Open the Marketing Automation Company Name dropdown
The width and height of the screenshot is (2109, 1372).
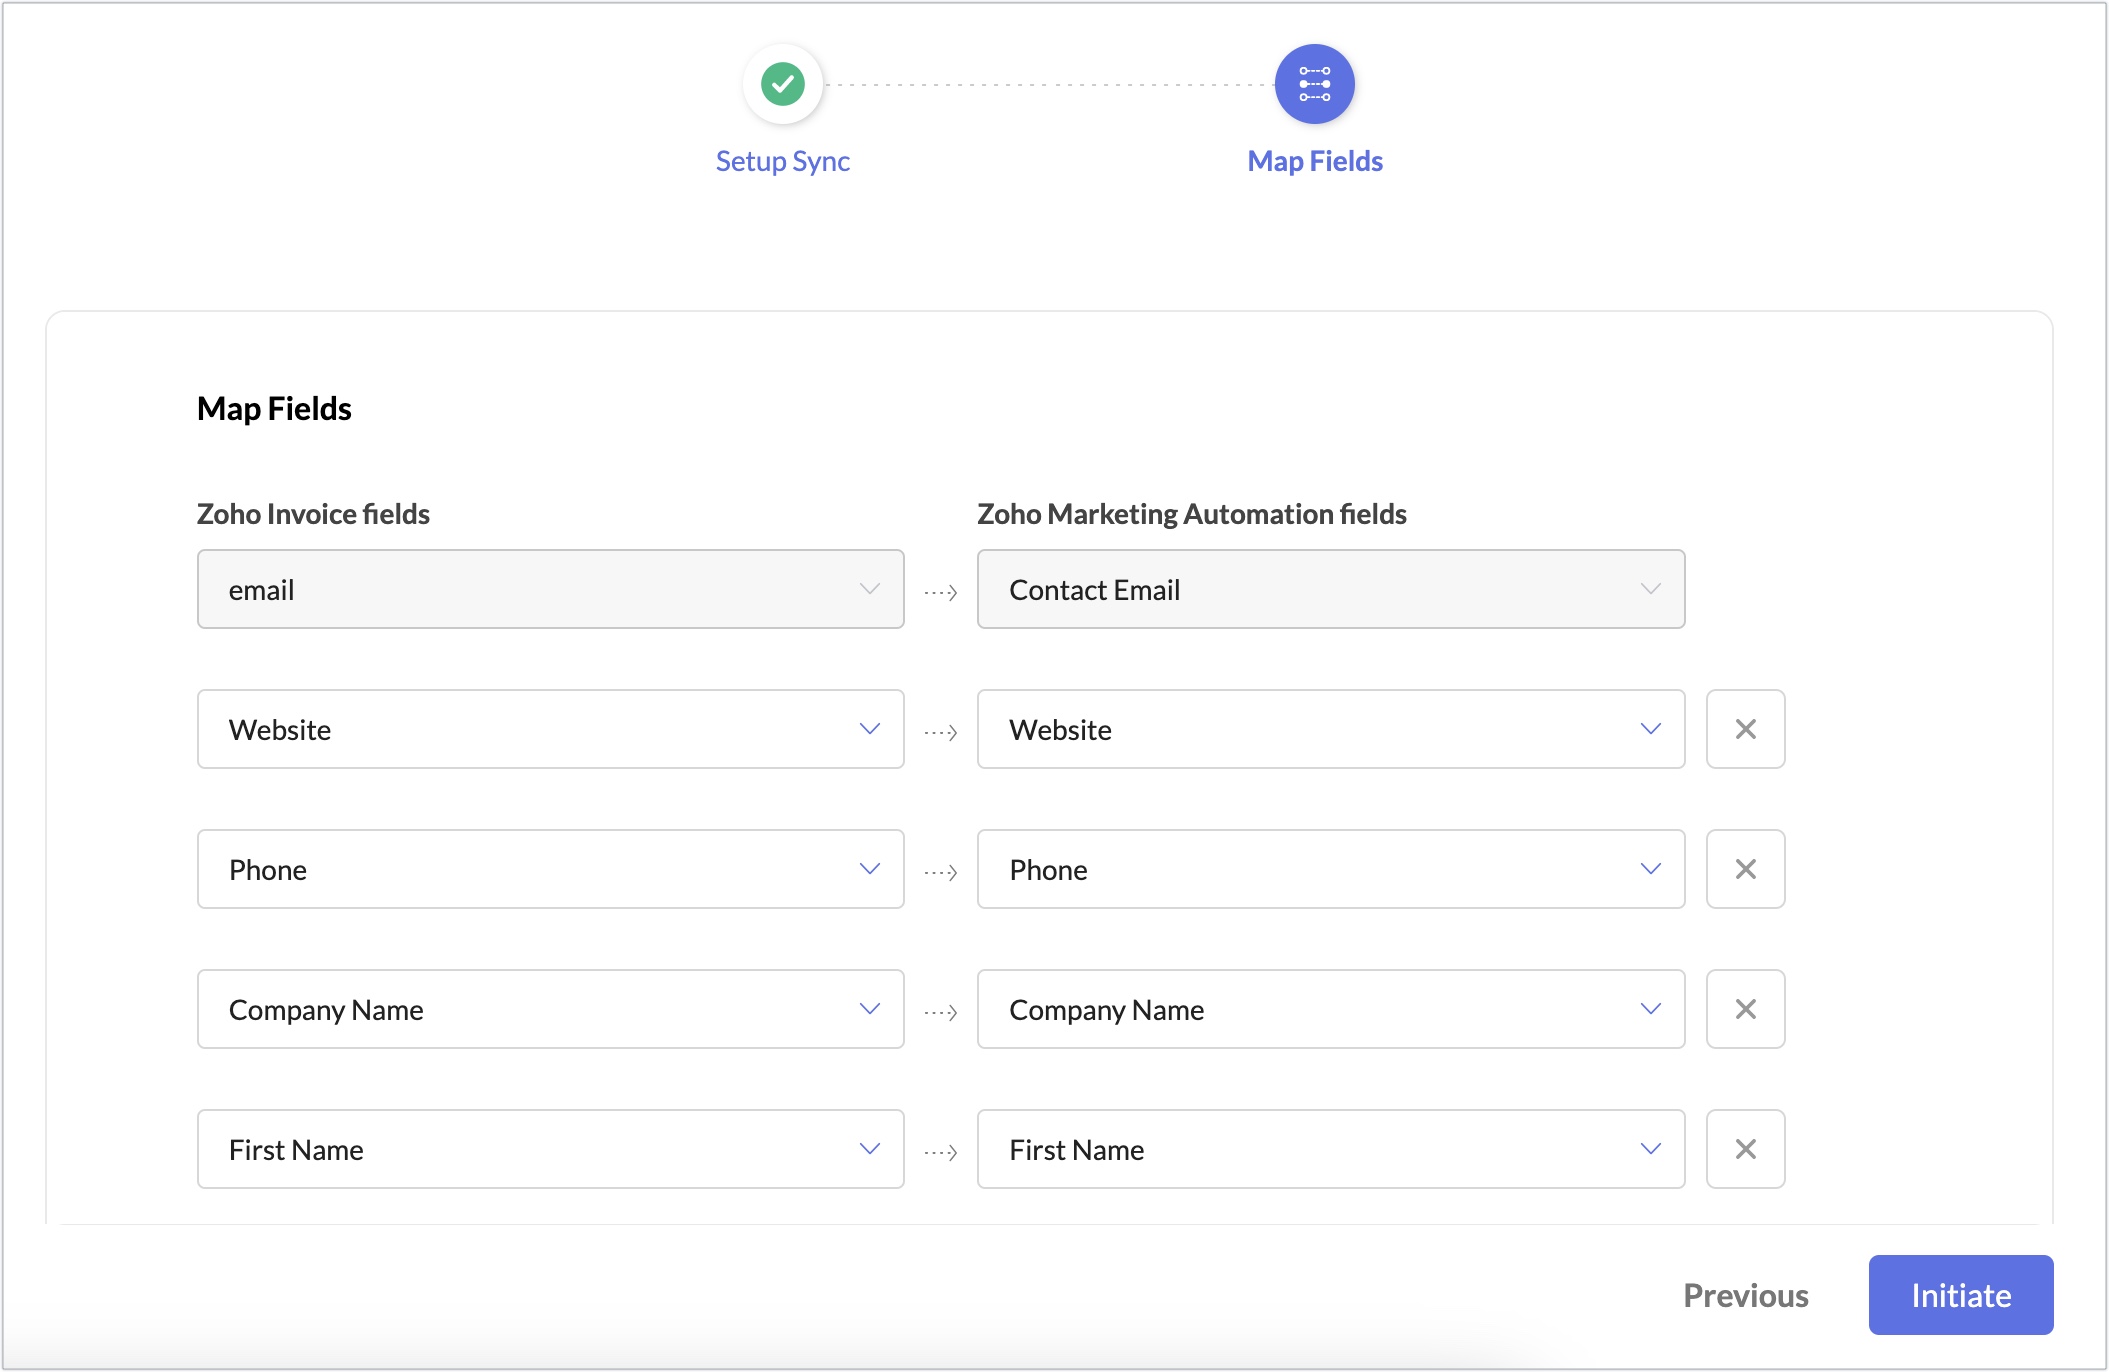coord(1331,1009)
